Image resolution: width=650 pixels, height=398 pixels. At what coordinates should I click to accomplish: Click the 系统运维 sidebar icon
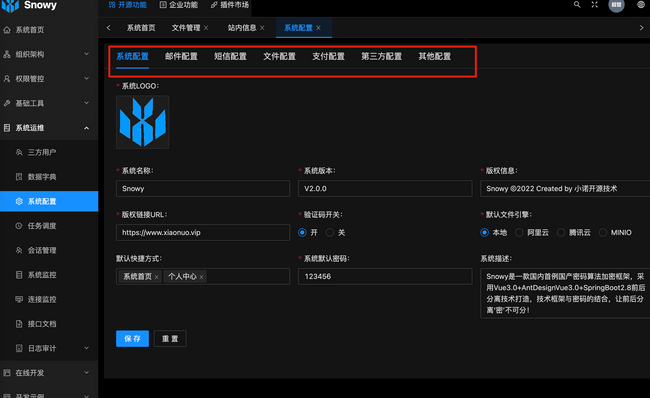click(x=7, y=128)
